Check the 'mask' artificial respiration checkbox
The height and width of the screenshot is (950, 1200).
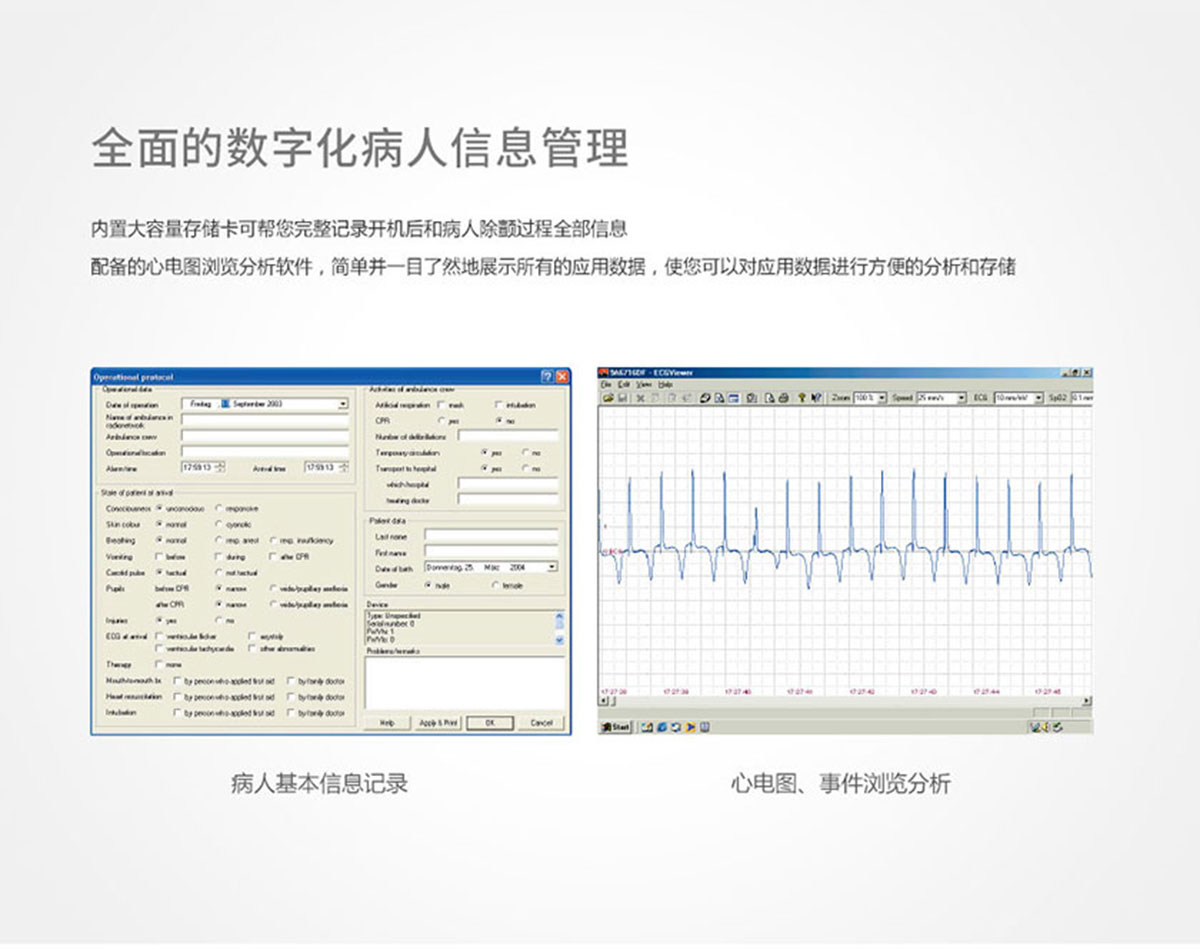coord(441,405)
